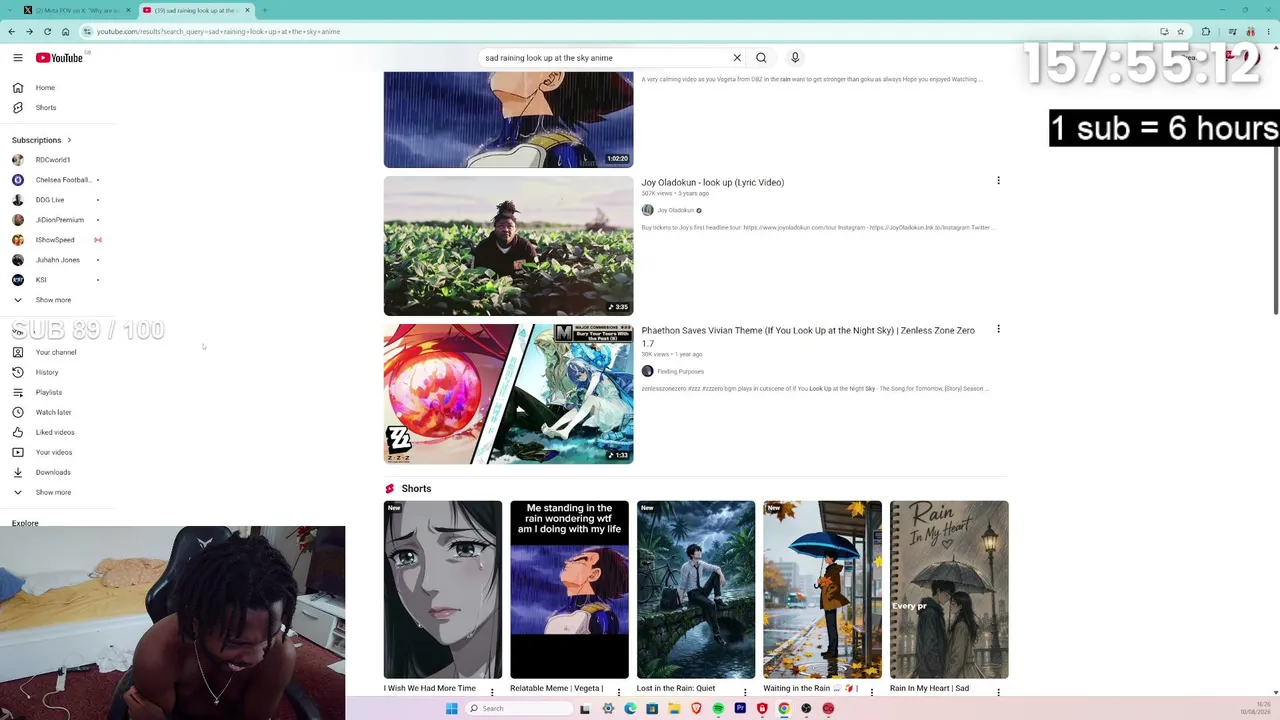Screen dimensions: 1280x720
Task: Open Microsoft Edge from the taskbar
Action: [630, 708]
